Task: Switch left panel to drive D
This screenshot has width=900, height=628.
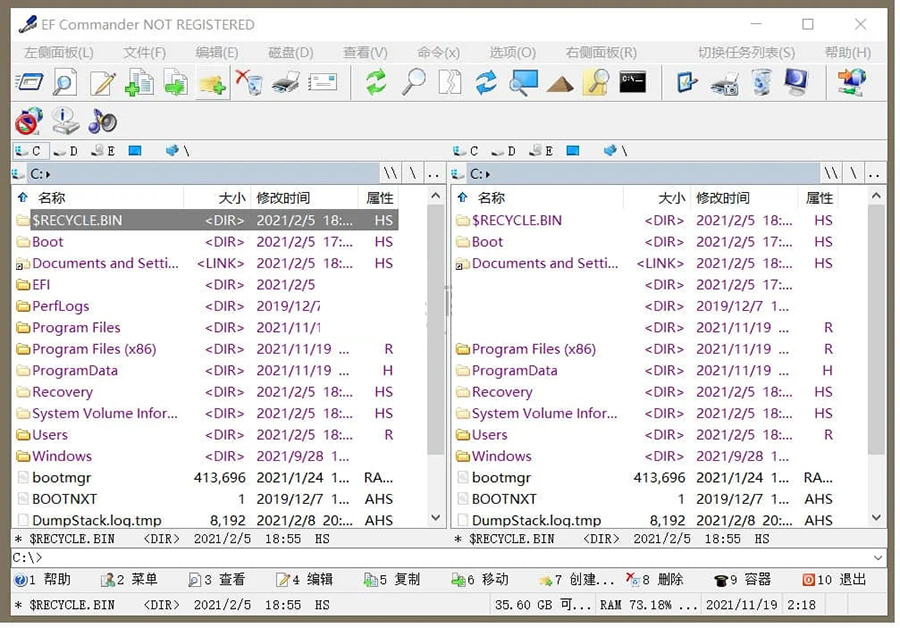Action: tap(66, 151)
